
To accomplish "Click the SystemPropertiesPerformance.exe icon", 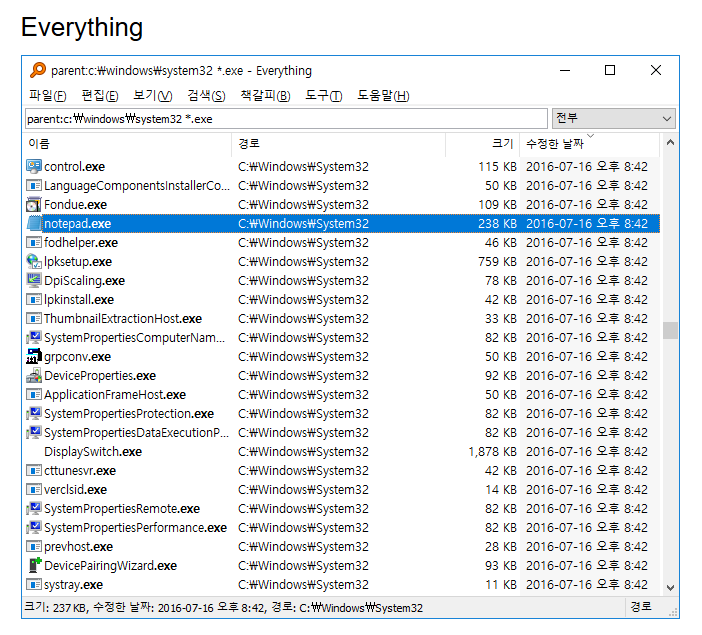I will [x=34, y=528].
